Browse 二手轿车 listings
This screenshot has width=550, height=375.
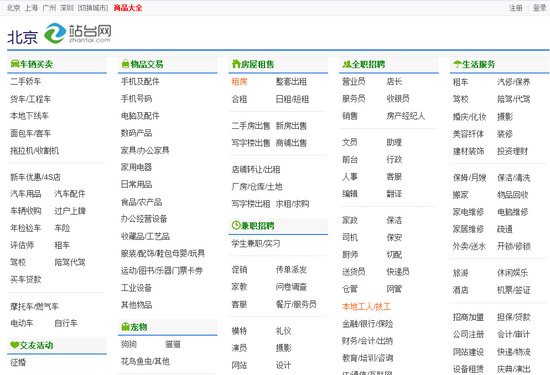26,81
